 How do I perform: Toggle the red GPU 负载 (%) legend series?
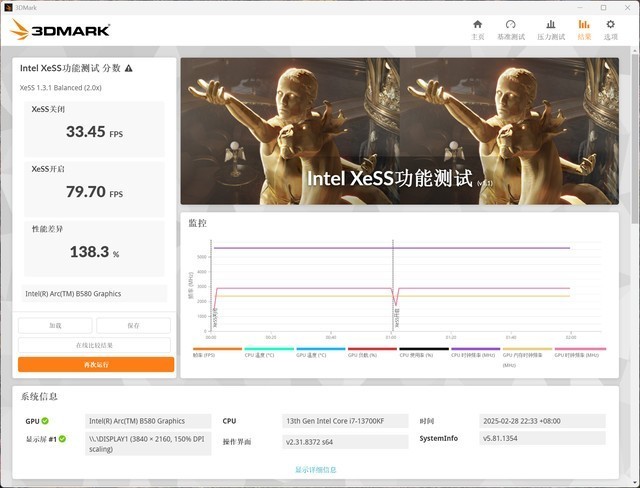(372, 353)
